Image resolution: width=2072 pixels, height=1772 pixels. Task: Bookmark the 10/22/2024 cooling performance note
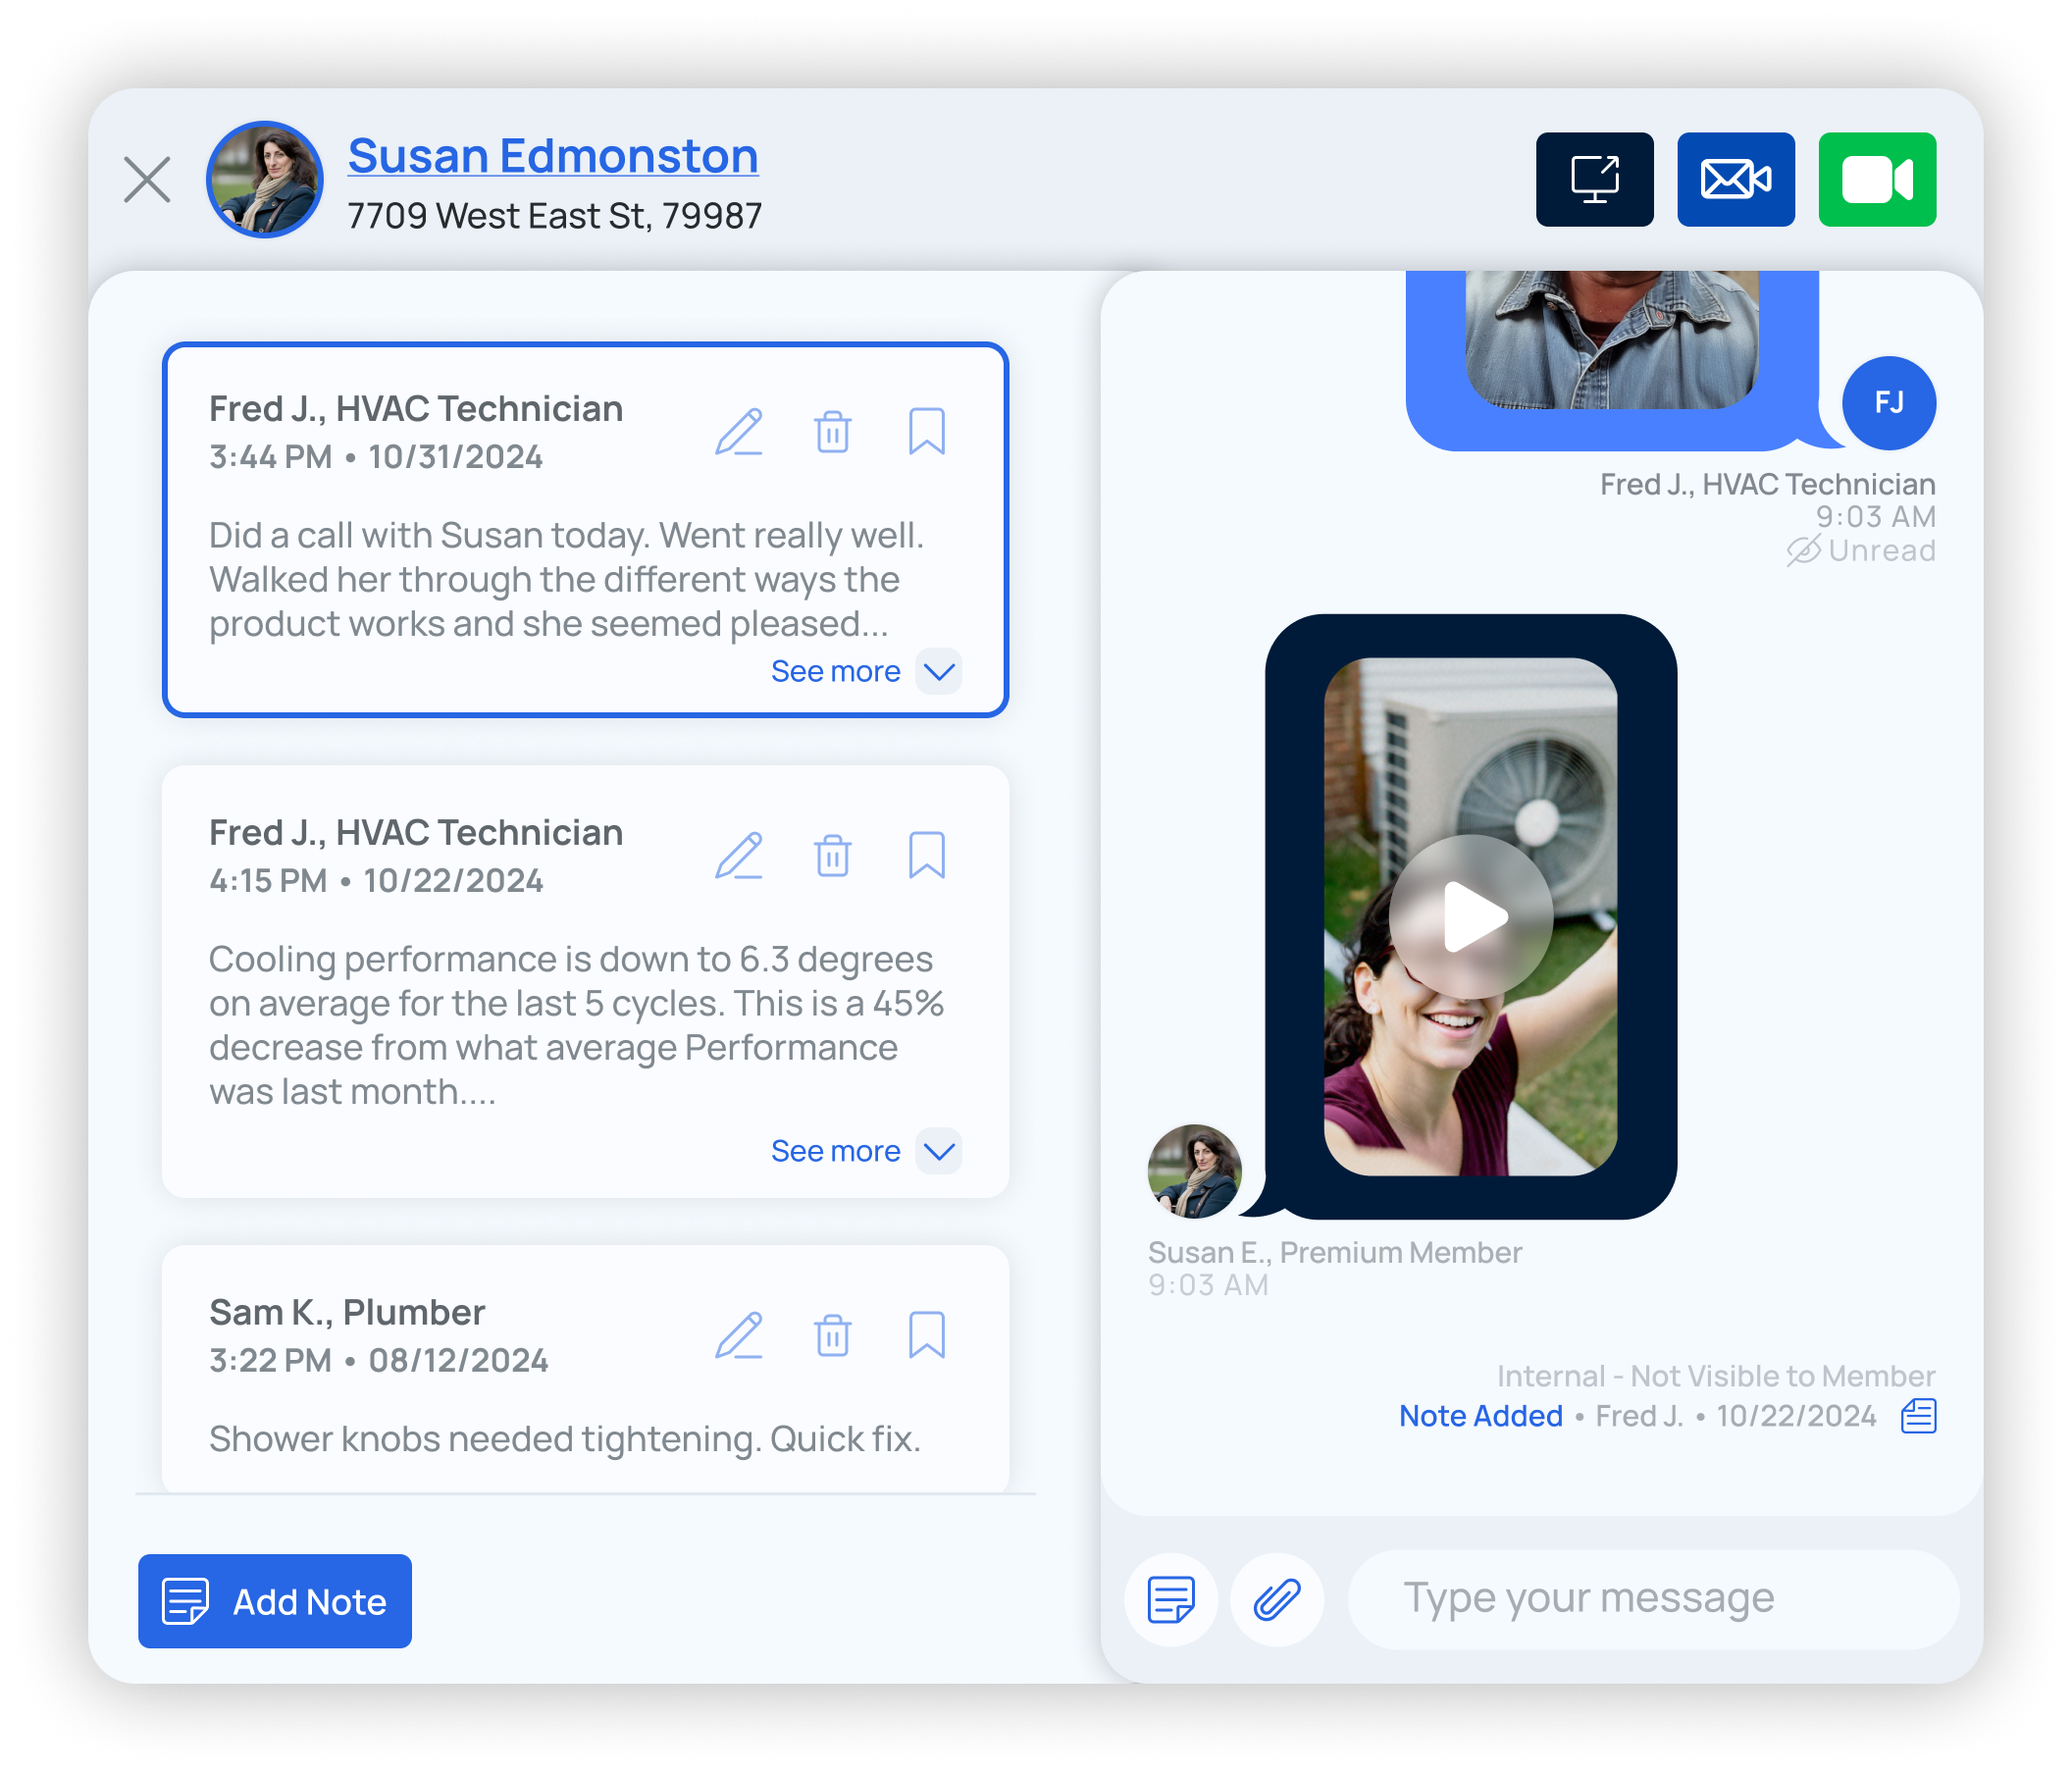pyautogui.click(x=926, y=856)
